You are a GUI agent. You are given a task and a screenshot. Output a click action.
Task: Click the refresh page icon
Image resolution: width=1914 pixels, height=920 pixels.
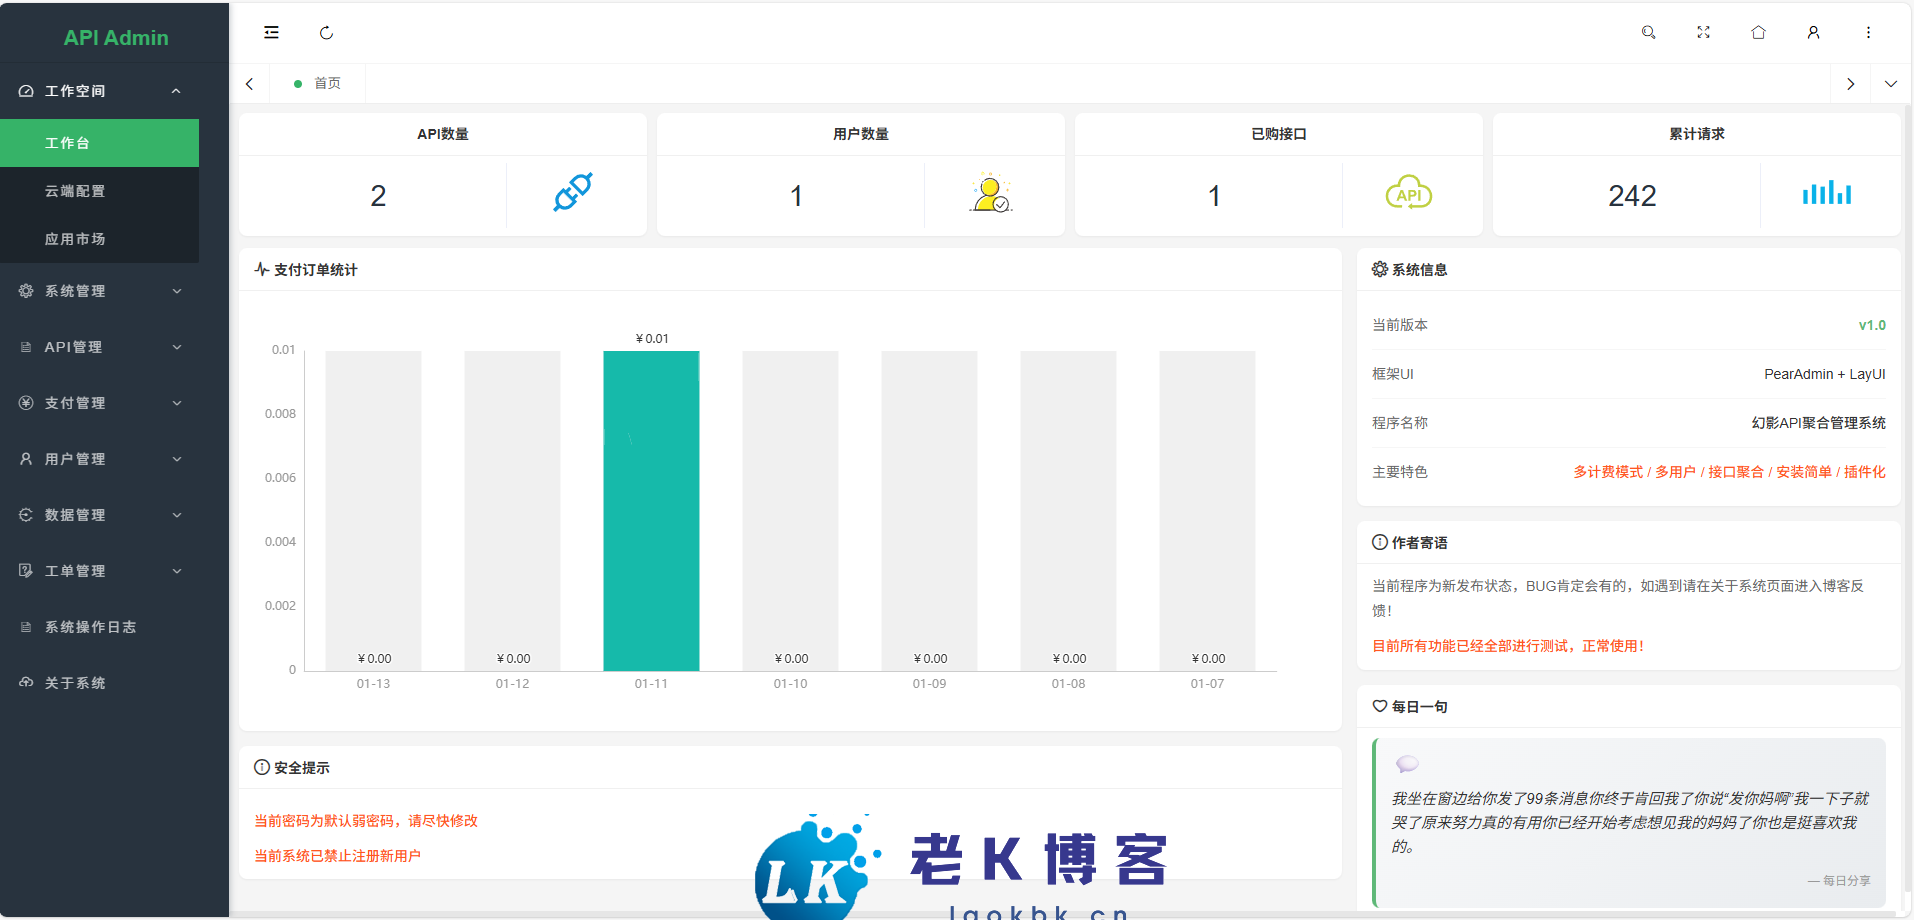[x=326, y=33]
